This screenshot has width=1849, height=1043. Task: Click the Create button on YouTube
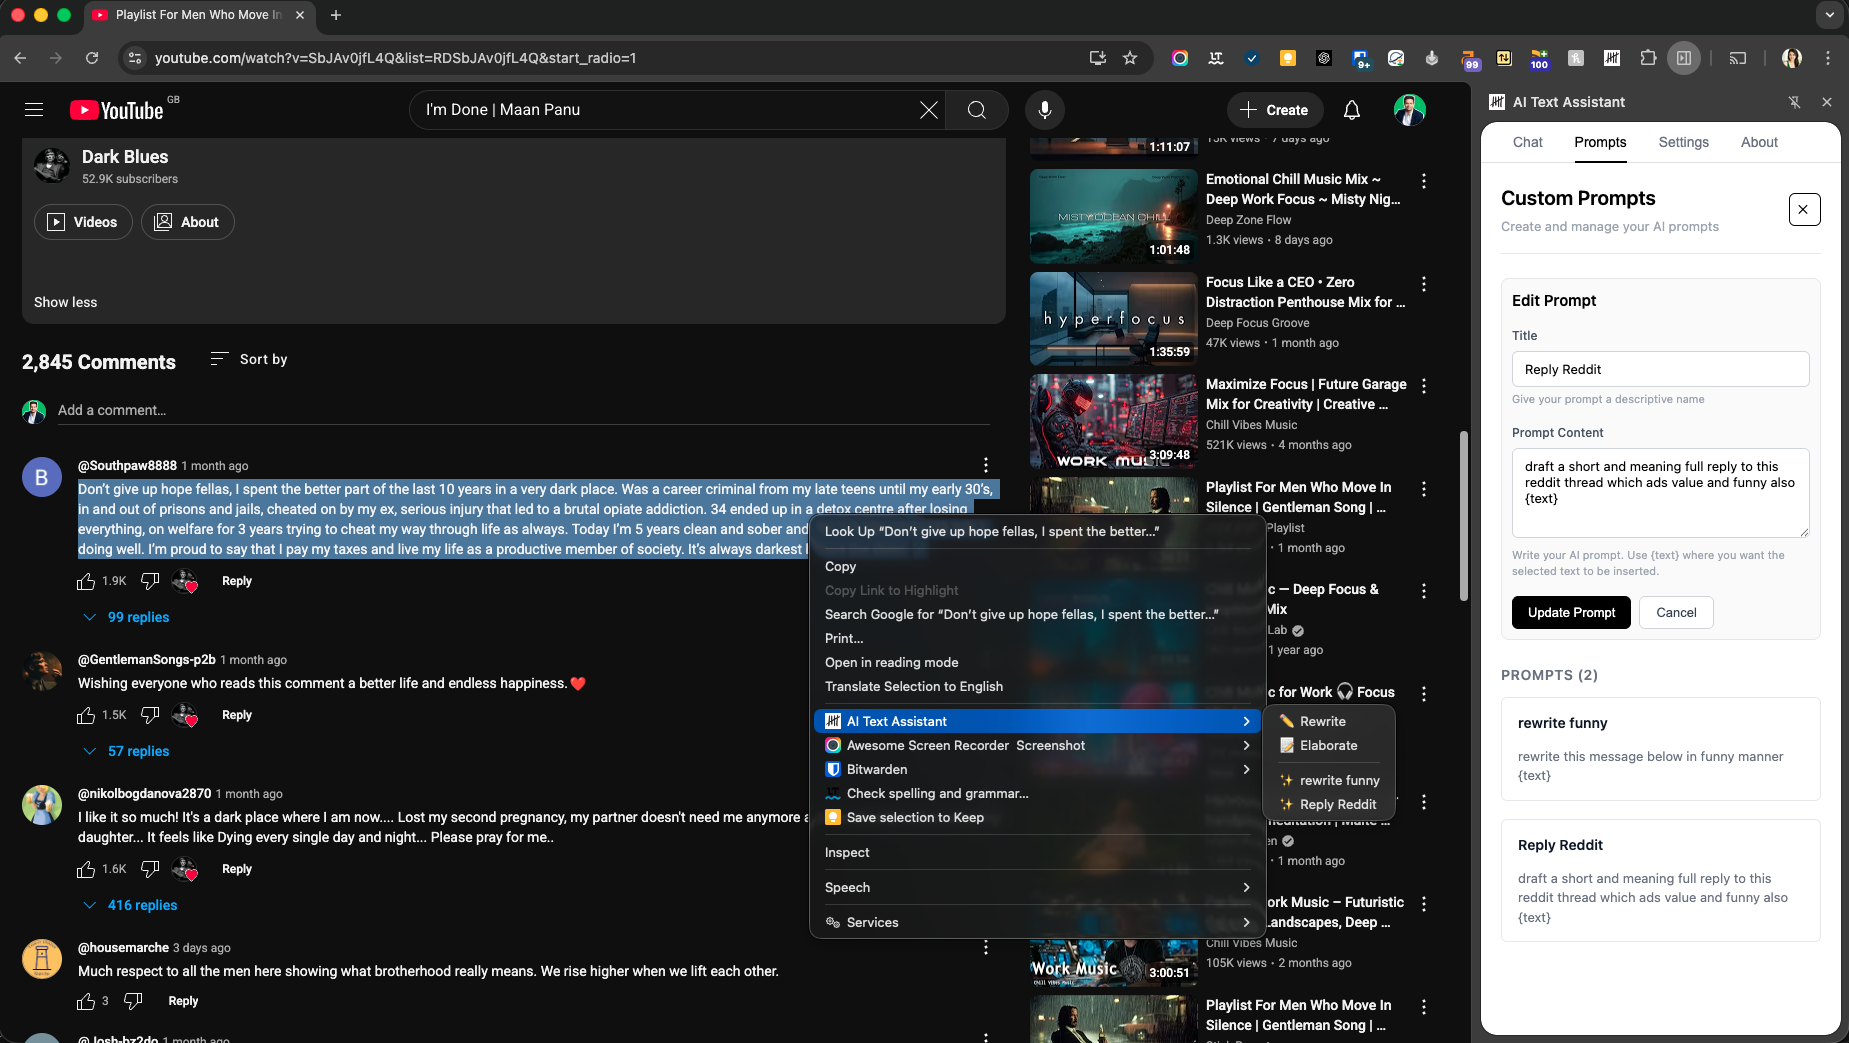click(x=1274, y=110)
